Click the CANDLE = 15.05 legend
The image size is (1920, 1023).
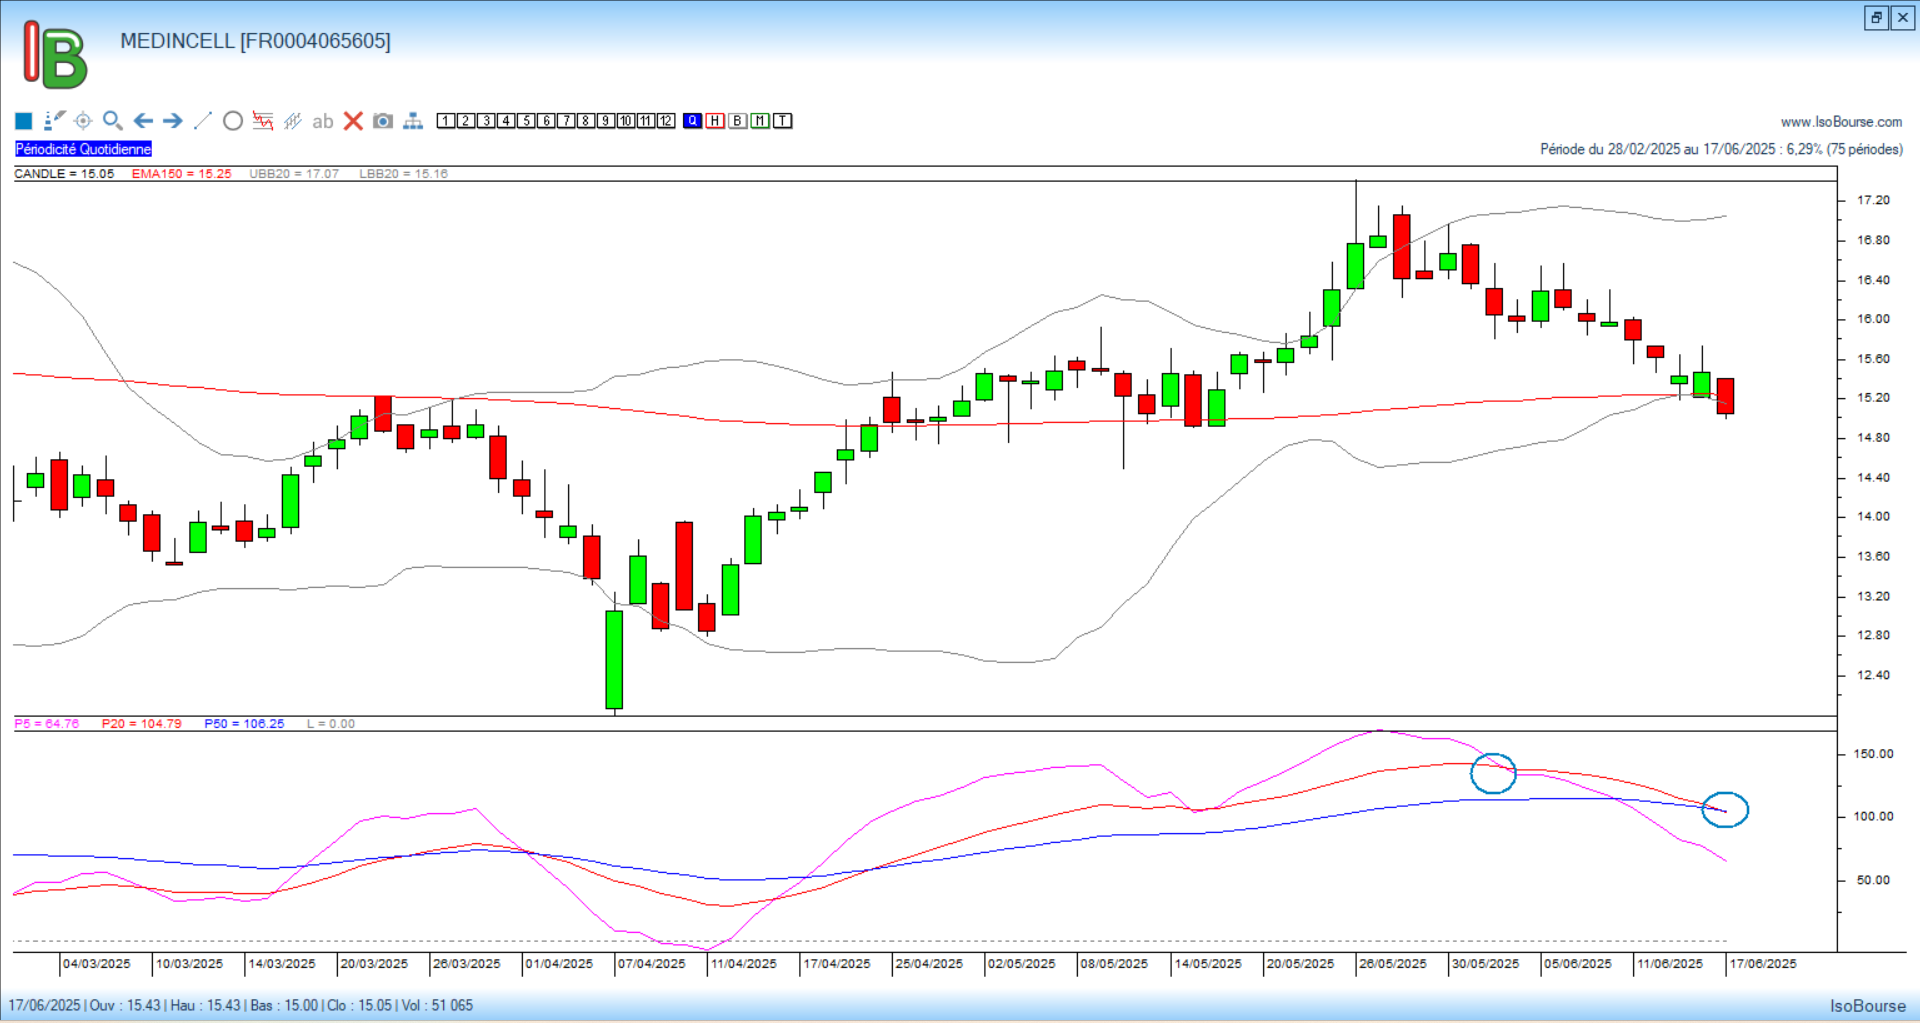(x=64, y=174)
